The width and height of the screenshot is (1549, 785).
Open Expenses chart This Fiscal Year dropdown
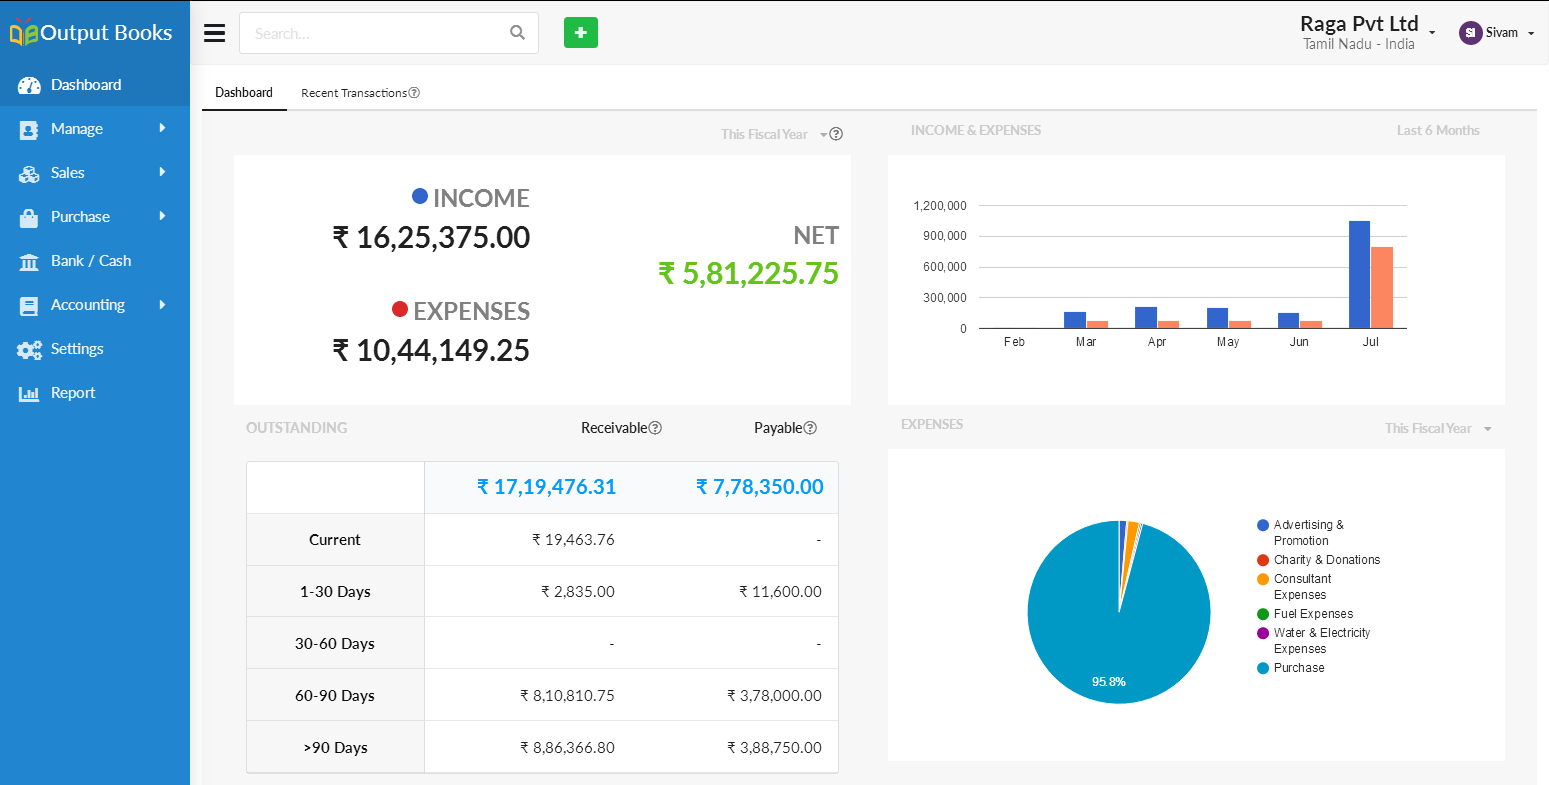(1438, 428)
